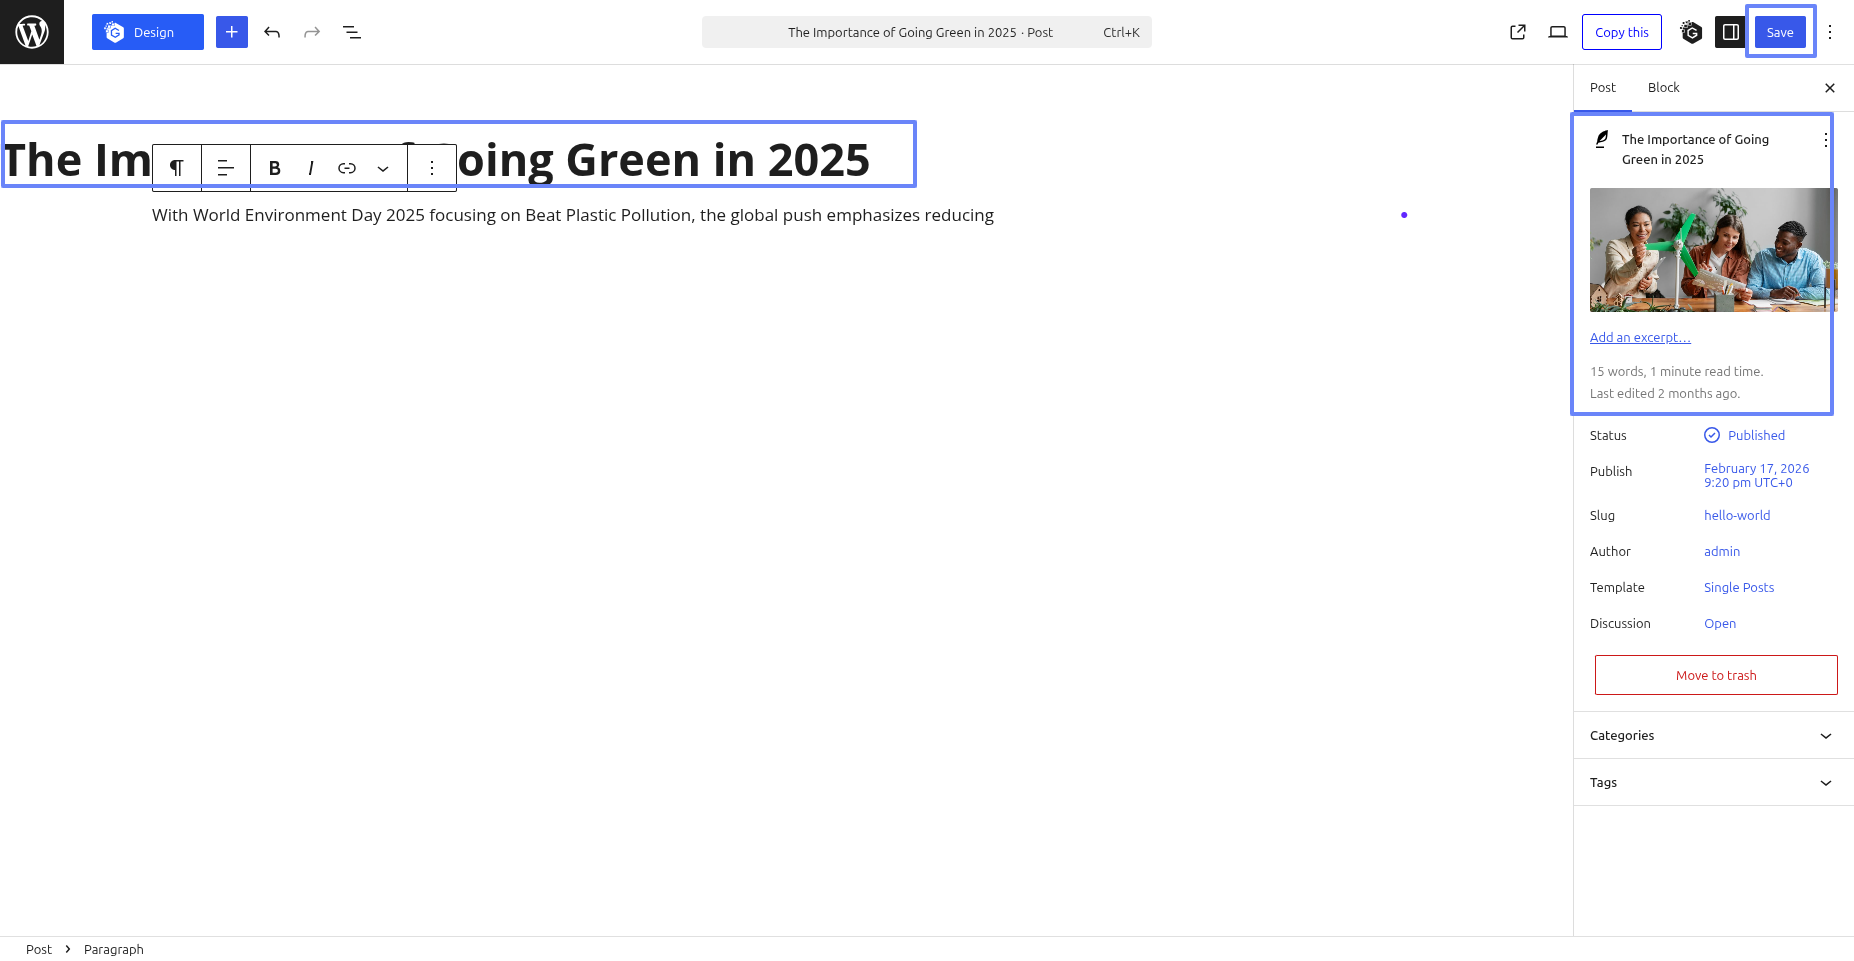Image resolution: width=1854 pixels, height=961 pixels.
Task: Expand the Tags panel
Action: tap(1713, 782)
